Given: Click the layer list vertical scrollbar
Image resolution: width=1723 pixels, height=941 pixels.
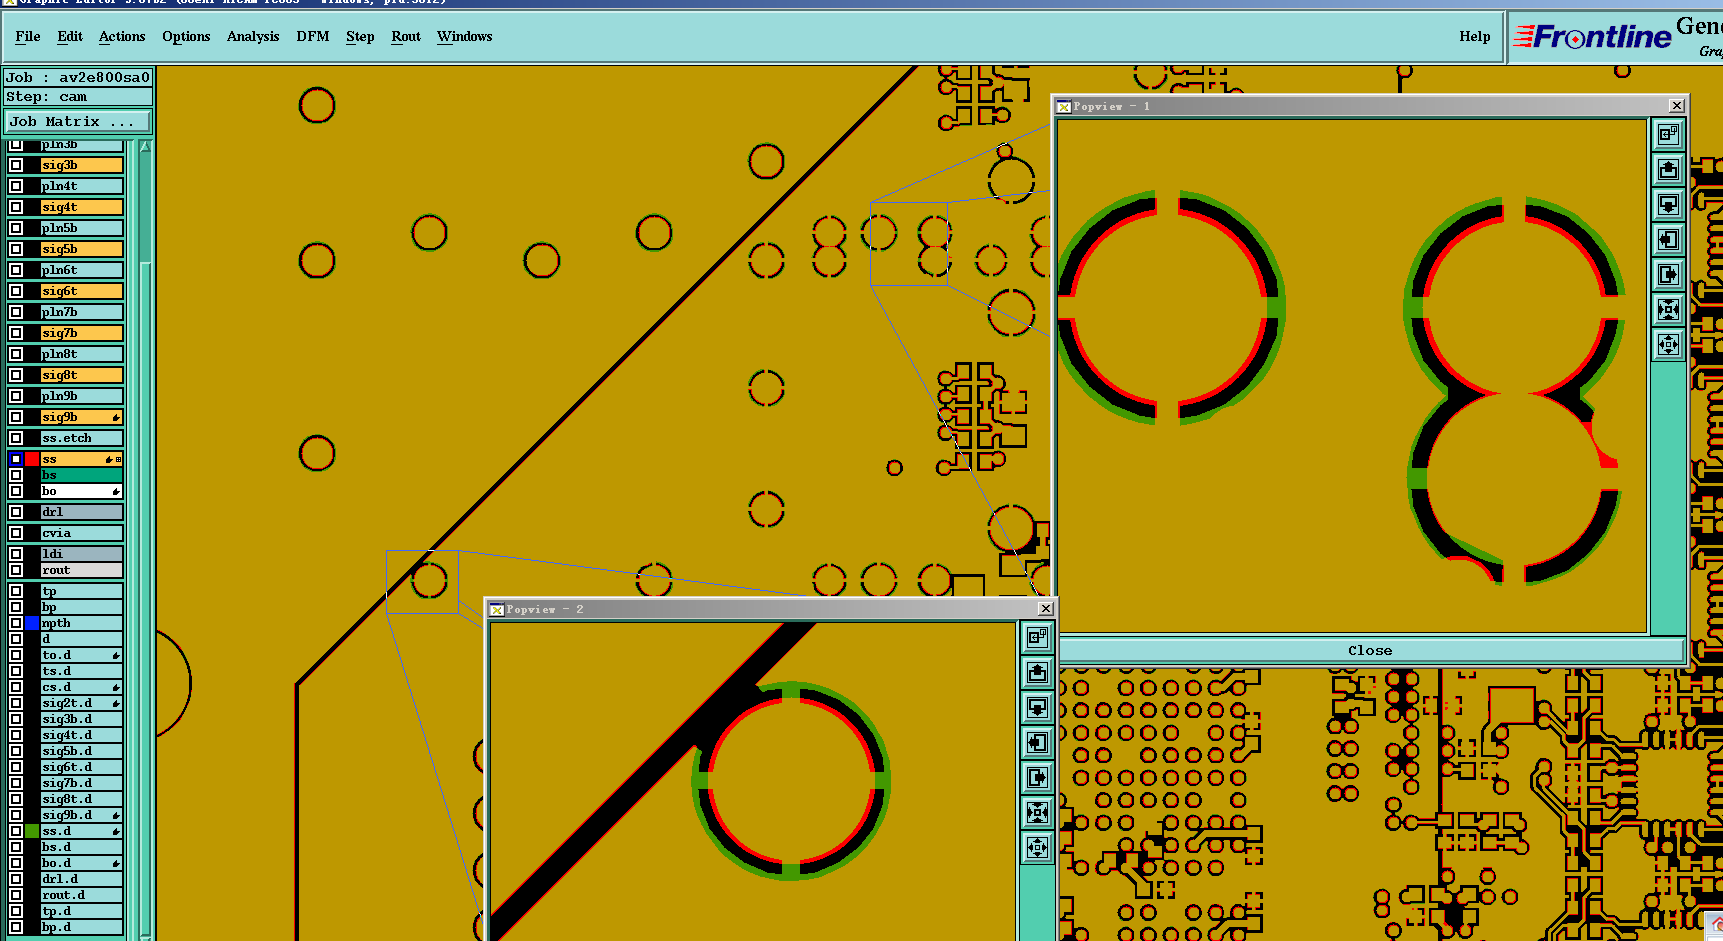Looking at the screenshot, I should (x=146, y=540).
